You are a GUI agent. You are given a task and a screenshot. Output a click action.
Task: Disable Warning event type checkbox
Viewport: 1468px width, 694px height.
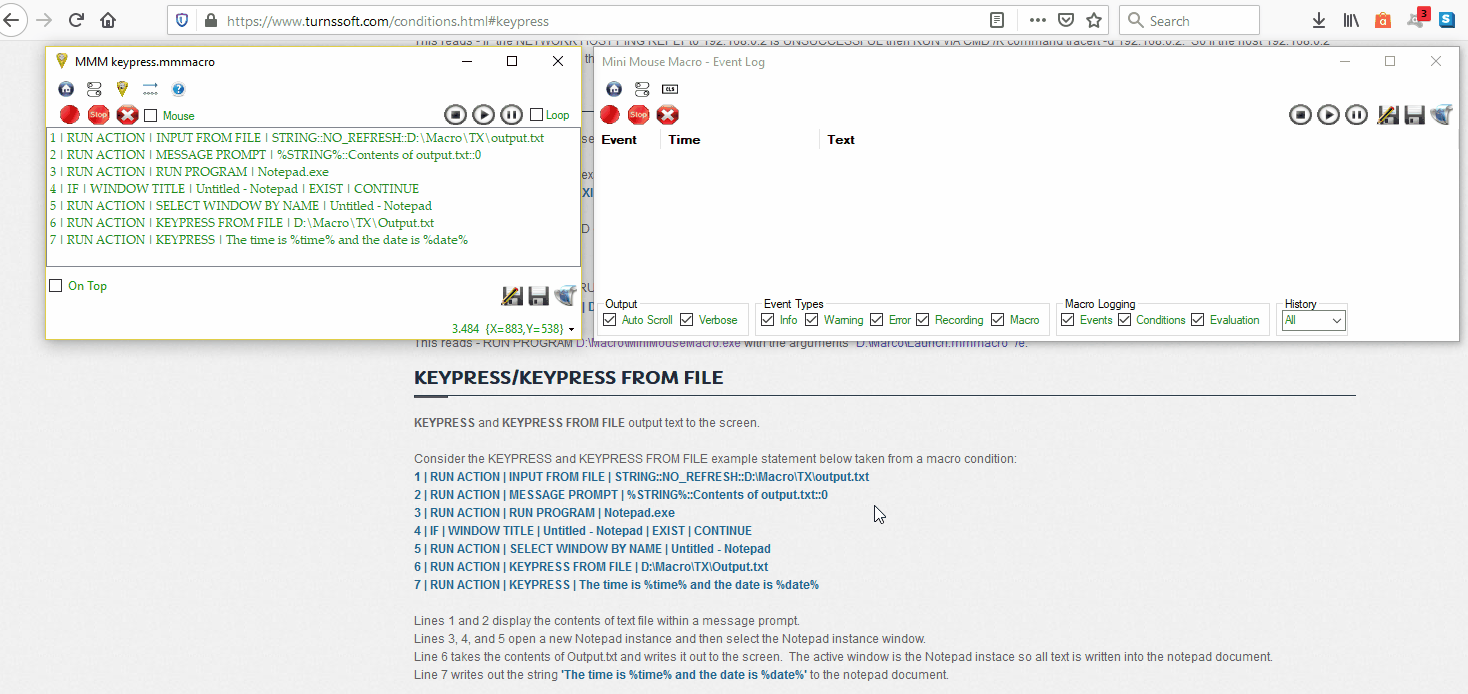pos(811,320)
